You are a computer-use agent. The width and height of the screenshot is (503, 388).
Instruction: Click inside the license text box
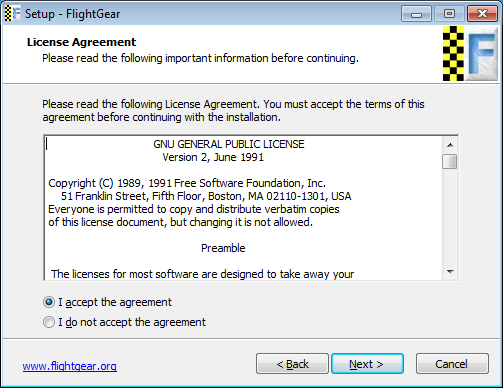243,208
